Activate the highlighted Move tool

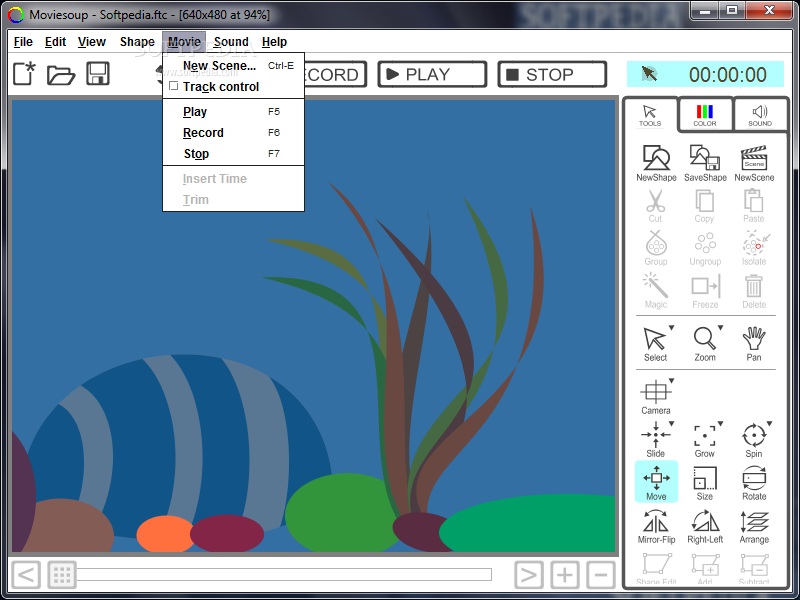pos(656,482)
